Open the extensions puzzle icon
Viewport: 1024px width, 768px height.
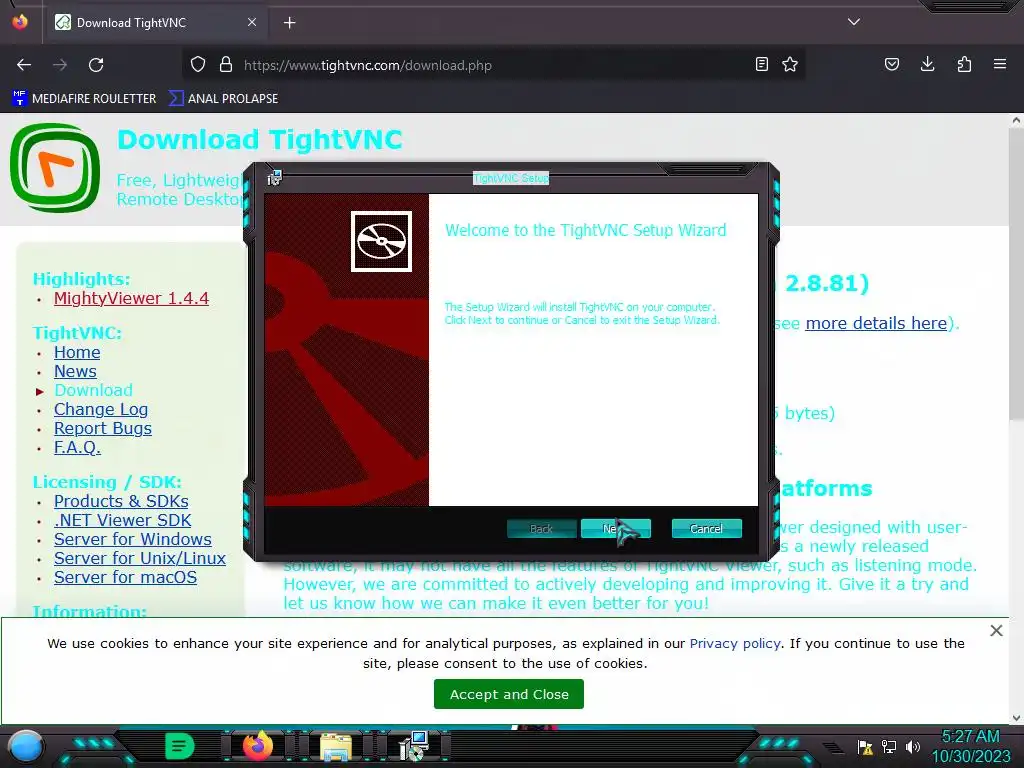pos(964,64)
